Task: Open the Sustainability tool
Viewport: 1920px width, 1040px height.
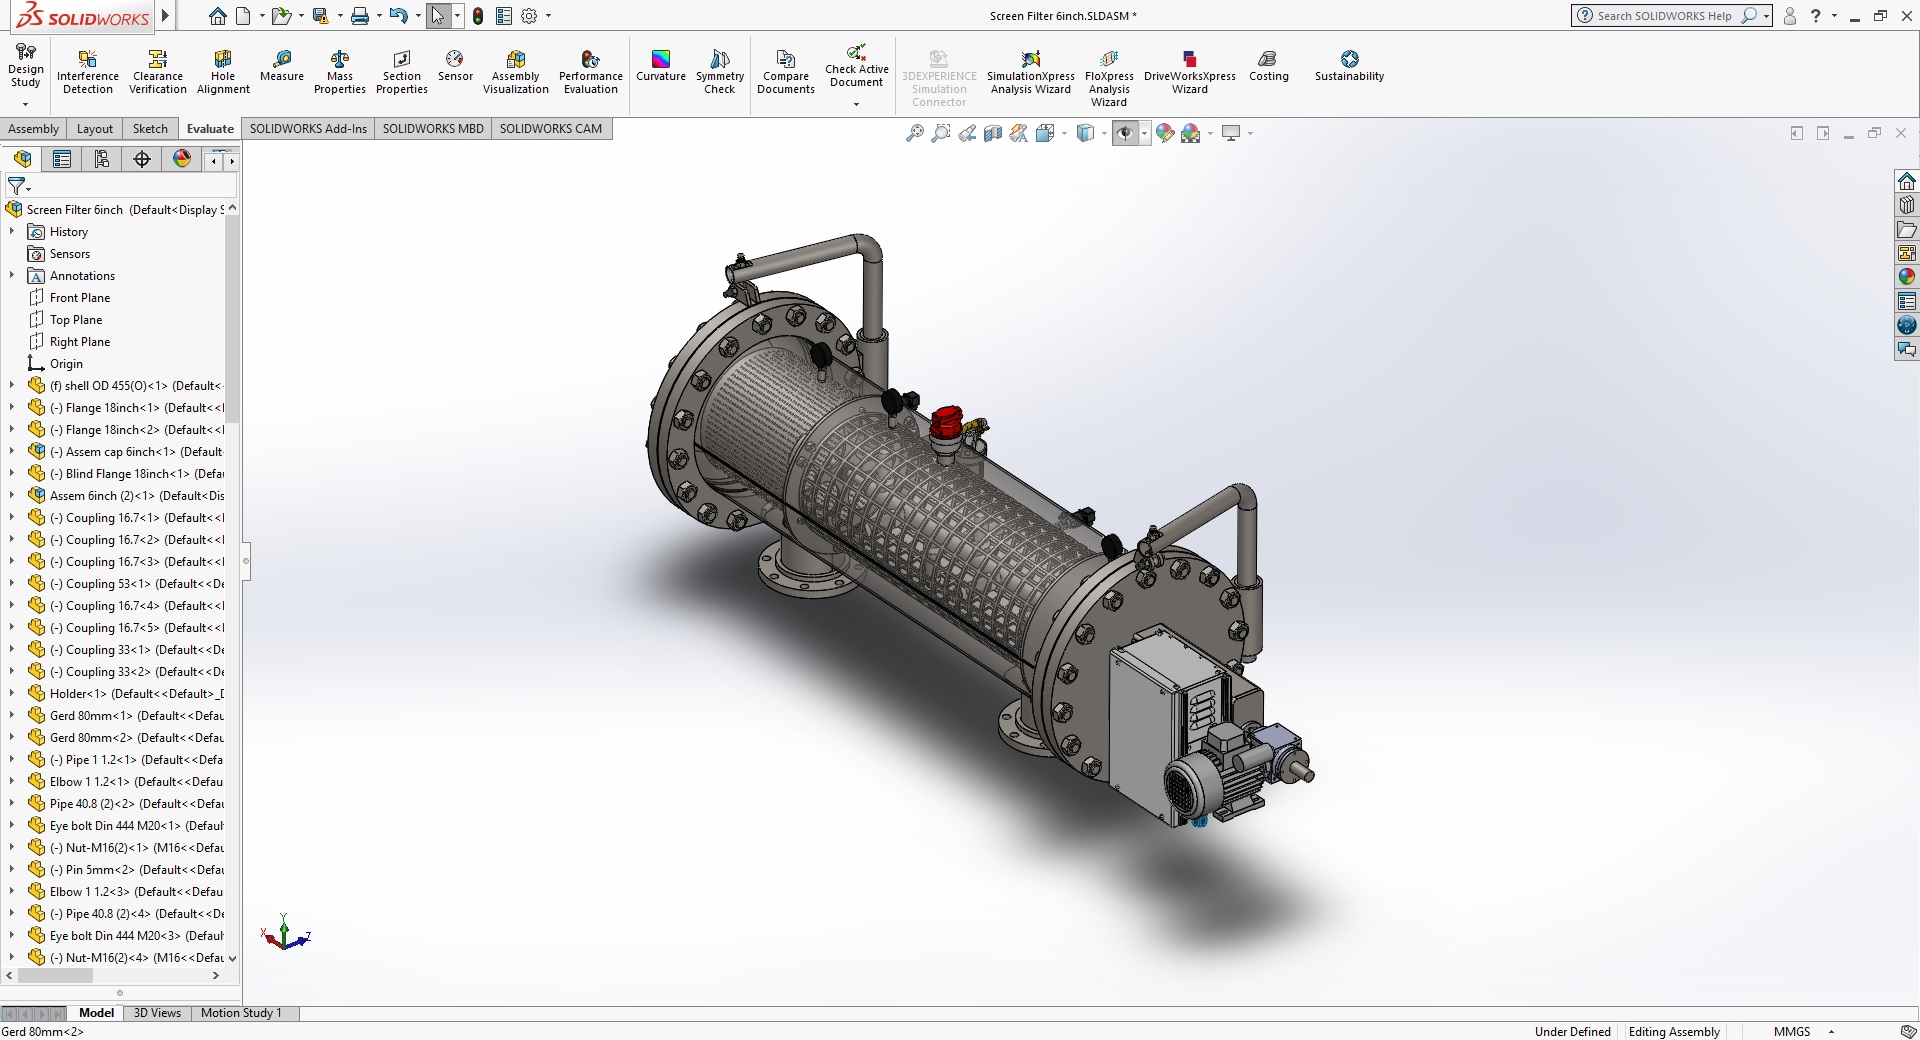Action: coord(1350,67)
